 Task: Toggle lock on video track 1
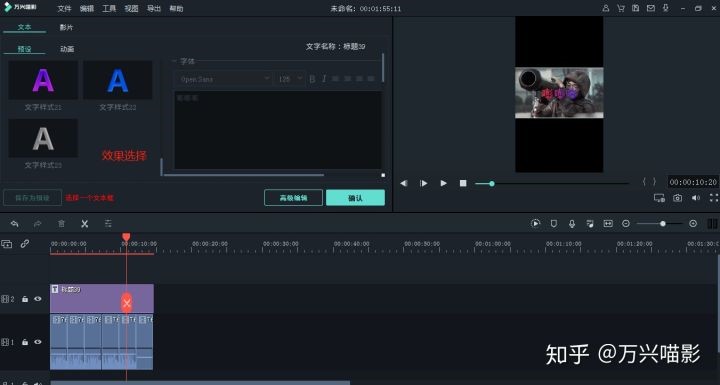pos(25,342)
